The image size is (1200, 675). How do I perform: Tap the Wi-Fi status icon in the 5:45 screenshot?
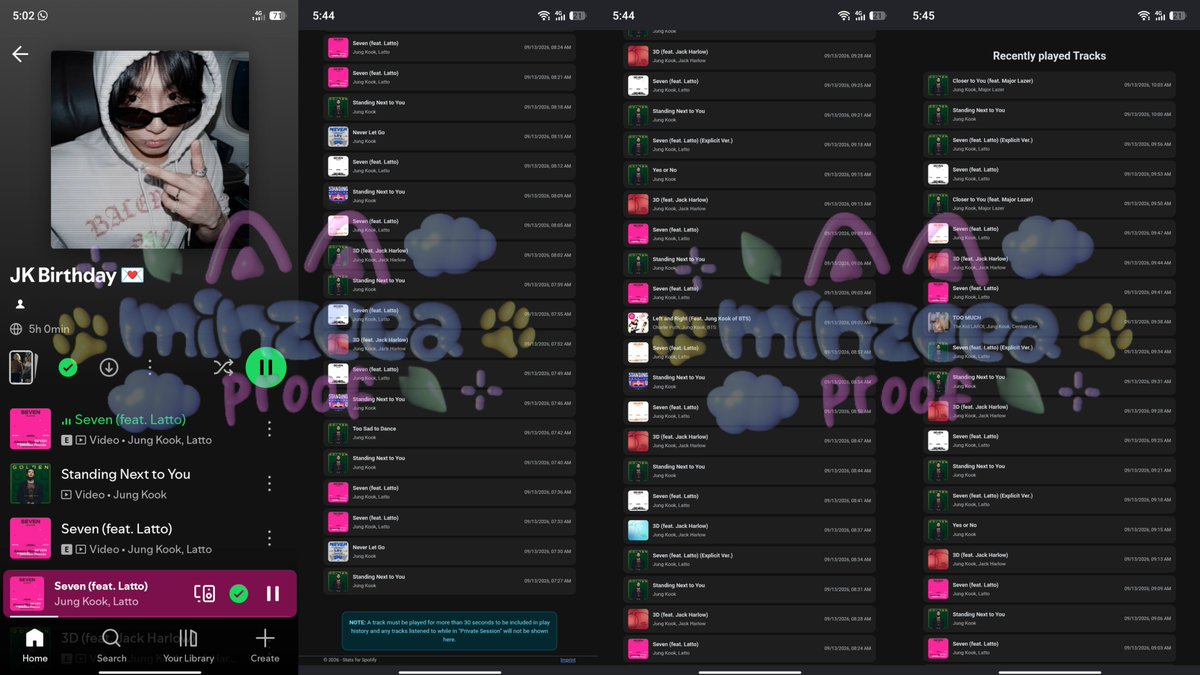1144,16
